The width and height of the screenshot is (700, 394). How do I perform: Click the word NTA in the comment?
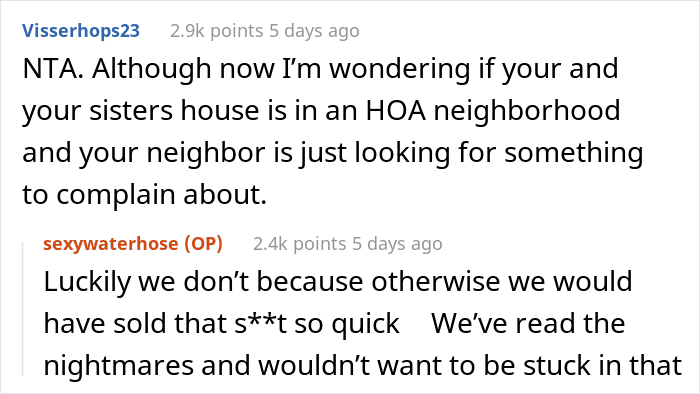pos(53,69)
